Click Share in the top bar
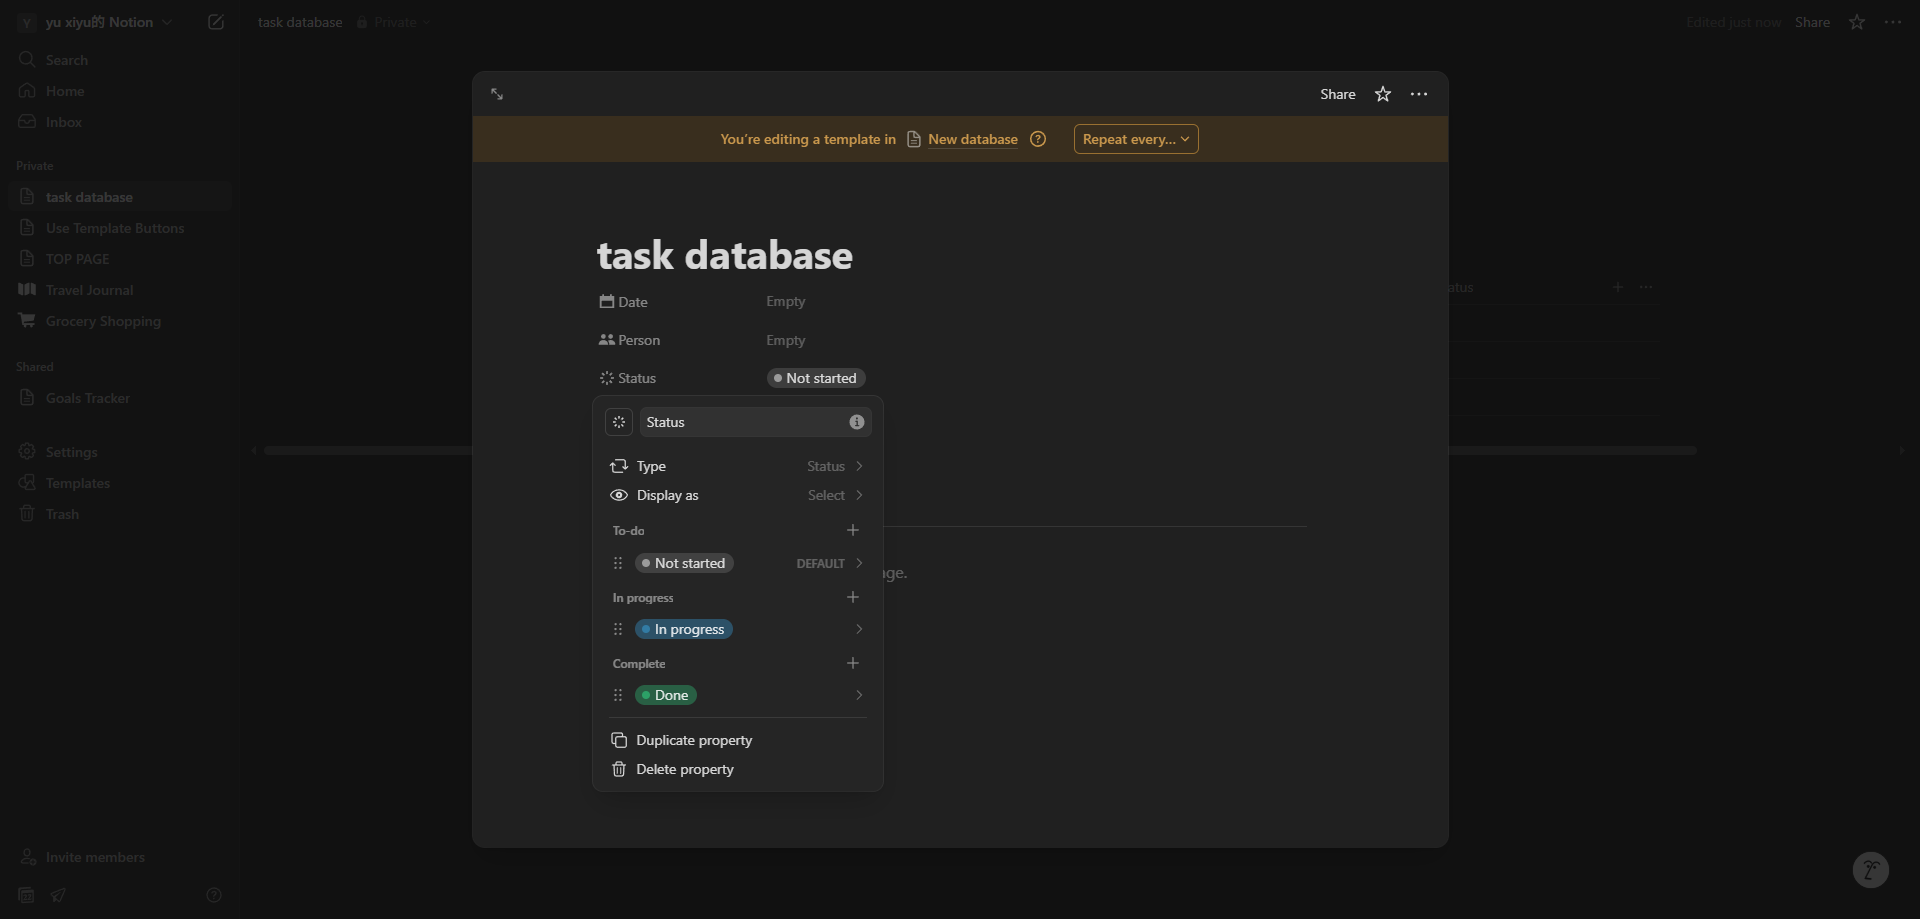Screen dimensions: 1920x919 (1812, 22)
